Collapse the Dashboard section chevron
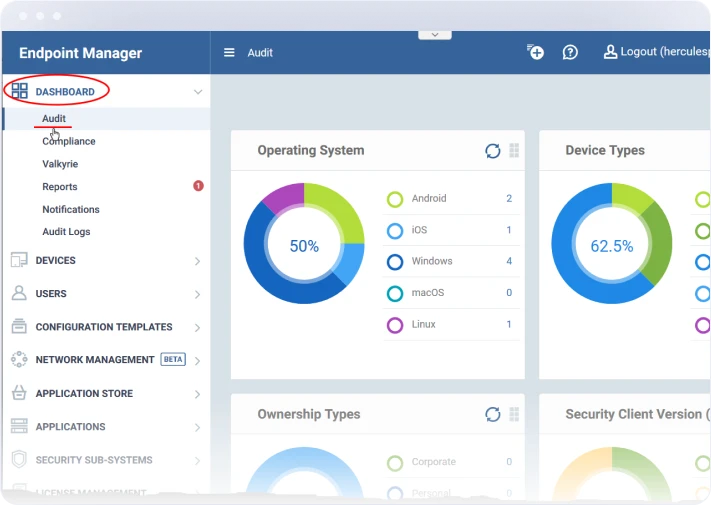The image size is (711, 505). tap(197, 92)
